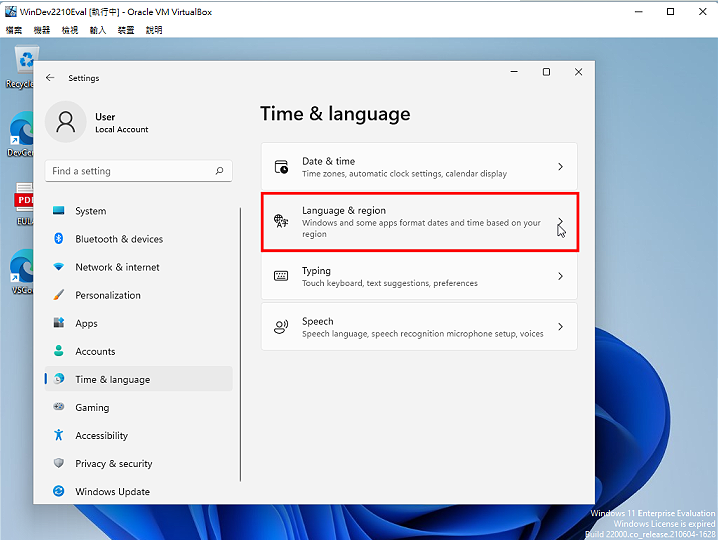The image size is (718, 540).
Task: Minimize the Settings window
Action: click(x=514, y=72)
